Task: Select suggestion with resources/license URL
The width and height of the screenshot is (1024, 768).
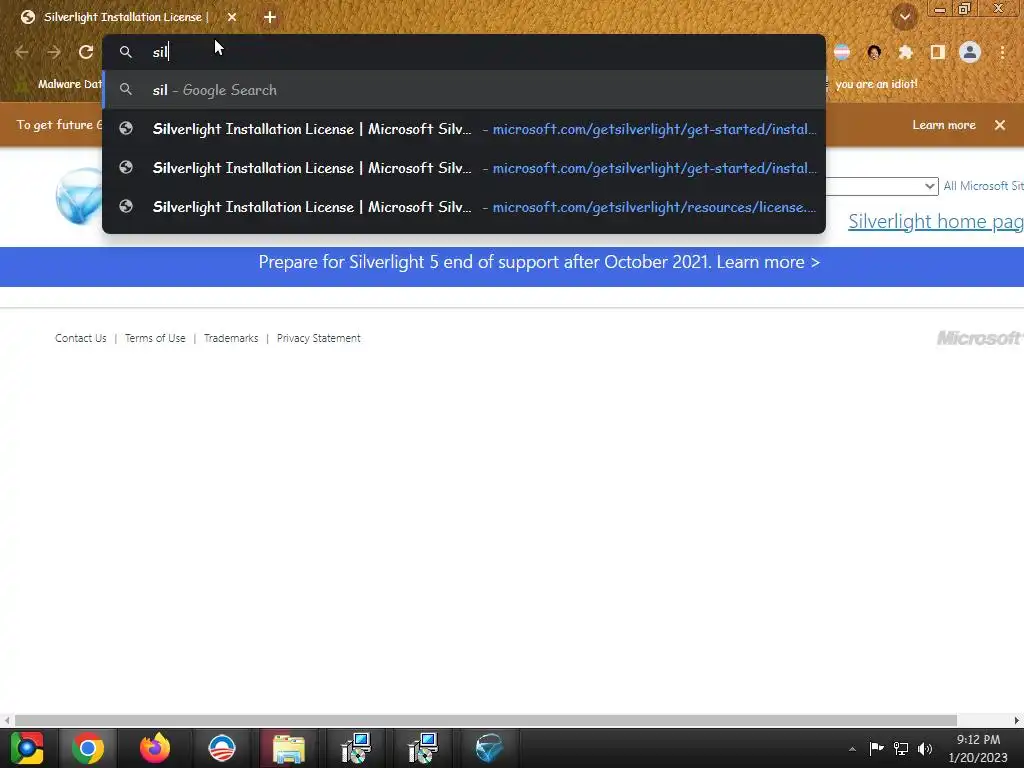Action: [464, 207]
